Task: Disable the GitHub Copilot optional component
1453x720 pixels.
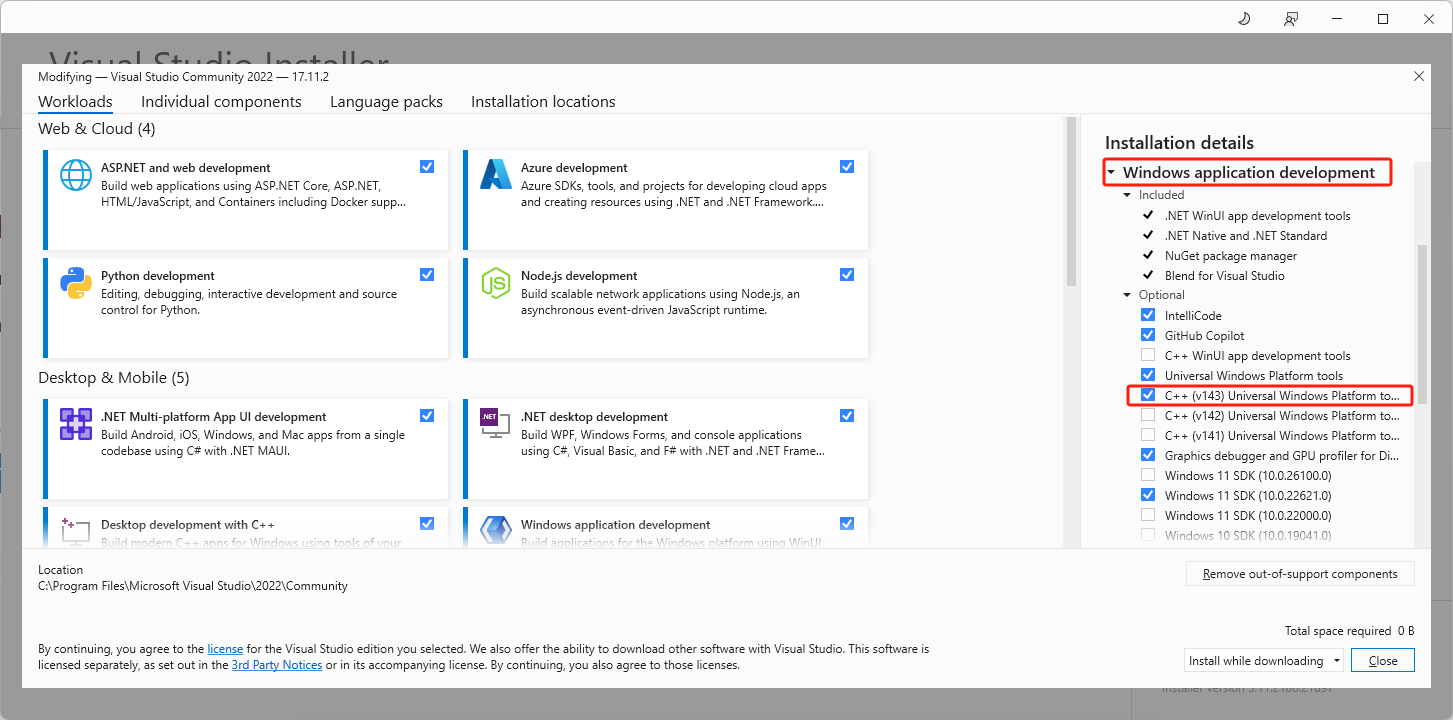Action: point(1148,336)
